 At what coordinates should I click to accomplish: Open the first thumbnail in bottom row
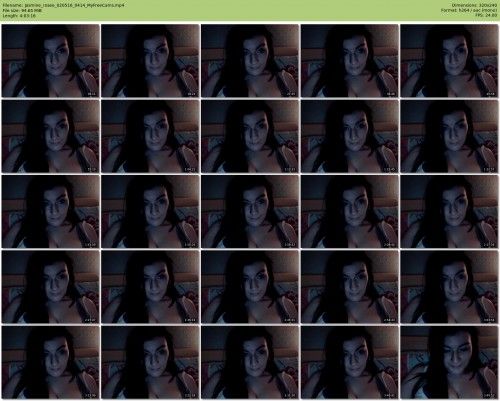click(51, 362)
